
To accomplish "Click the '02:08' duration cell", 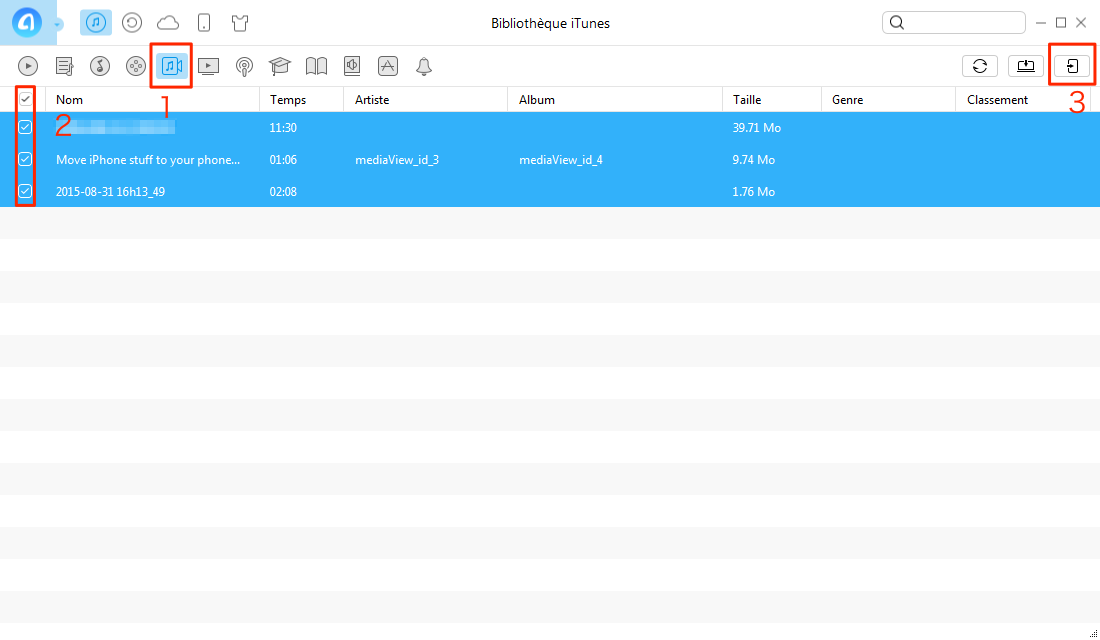I will [283, 192].
